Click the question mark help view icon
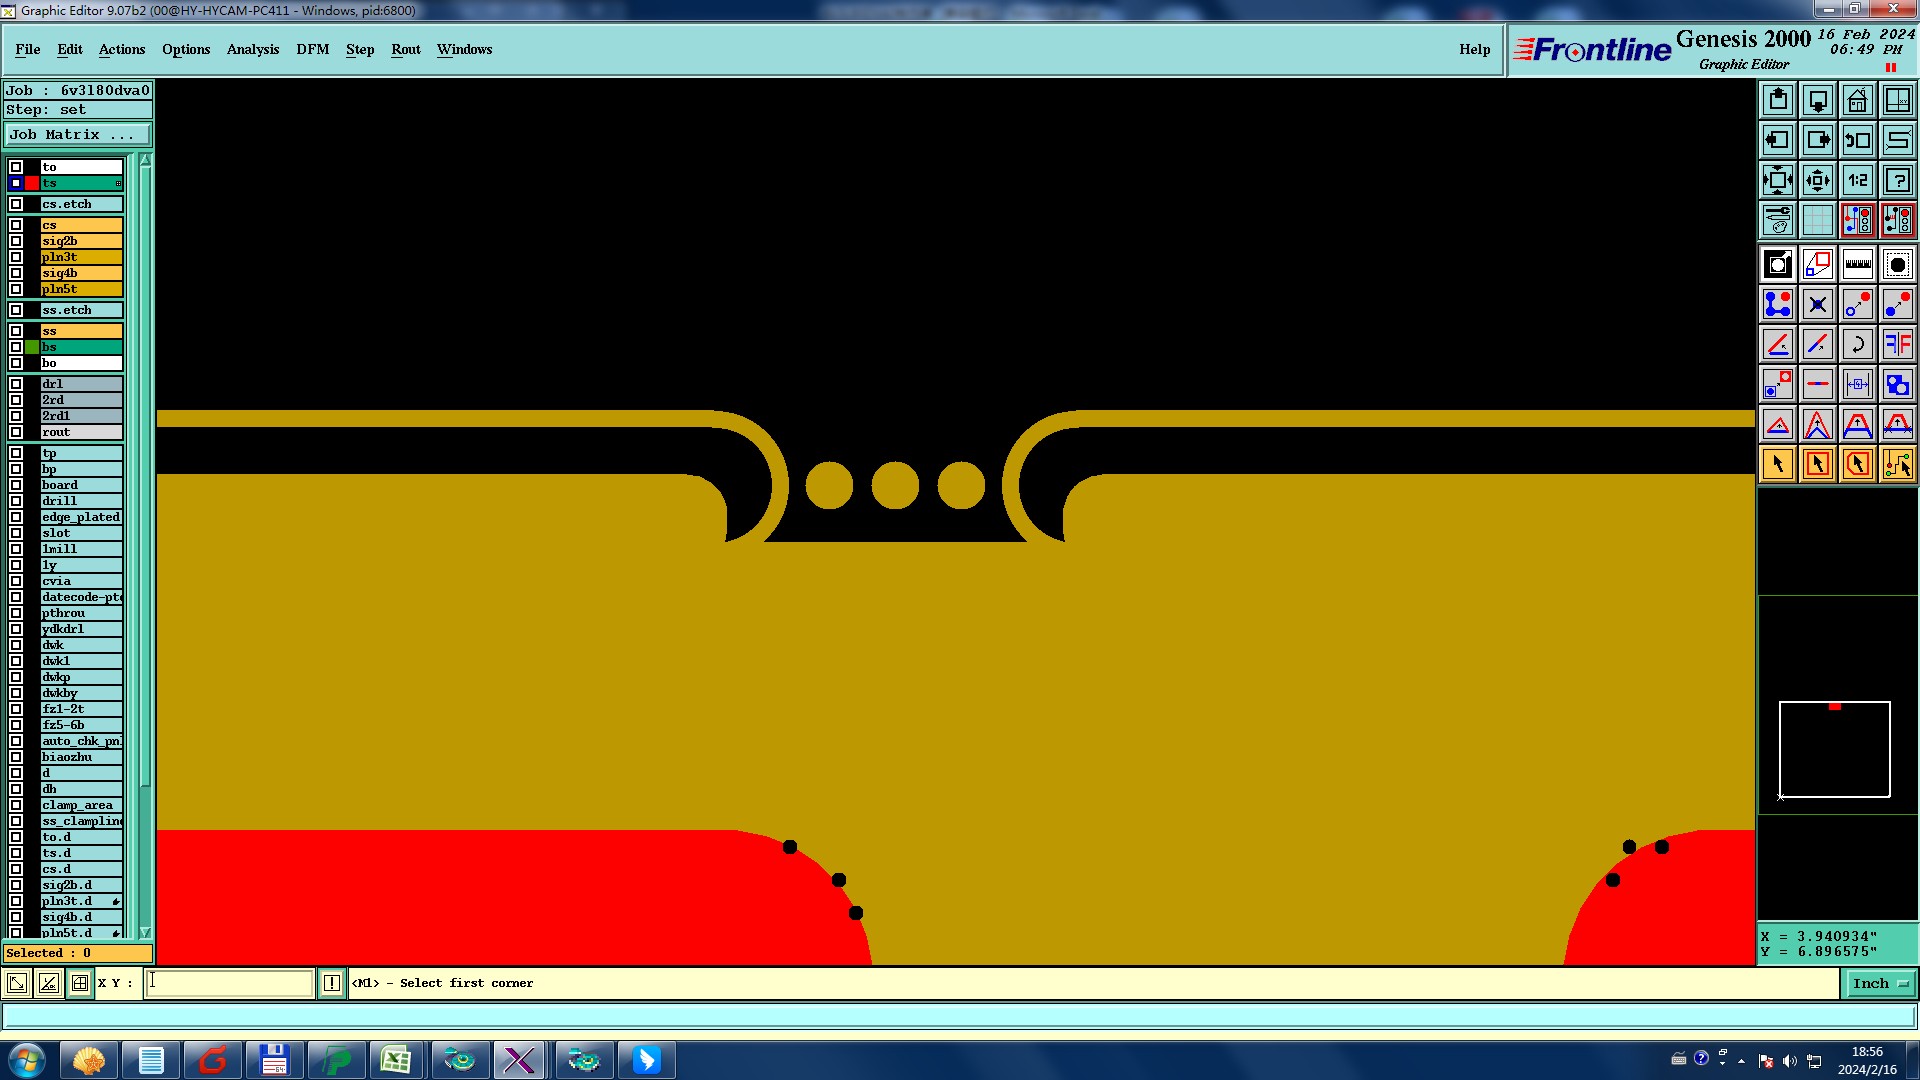 coord(1897,180)
